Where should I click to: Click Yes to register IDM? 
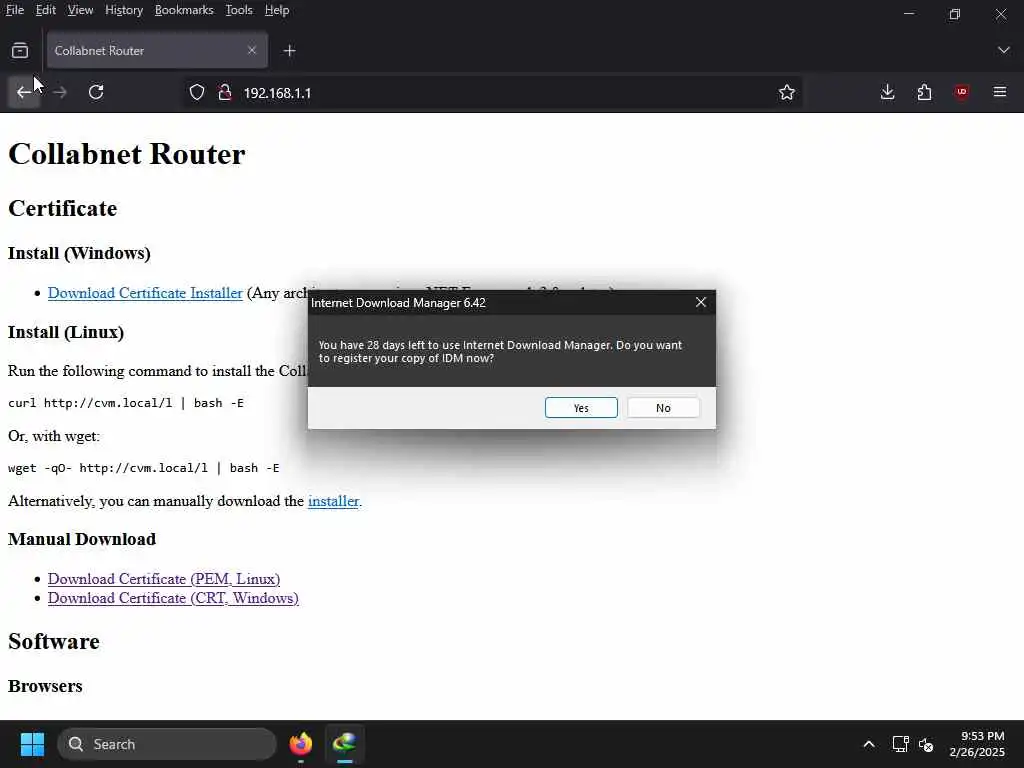tap(581, 408)
